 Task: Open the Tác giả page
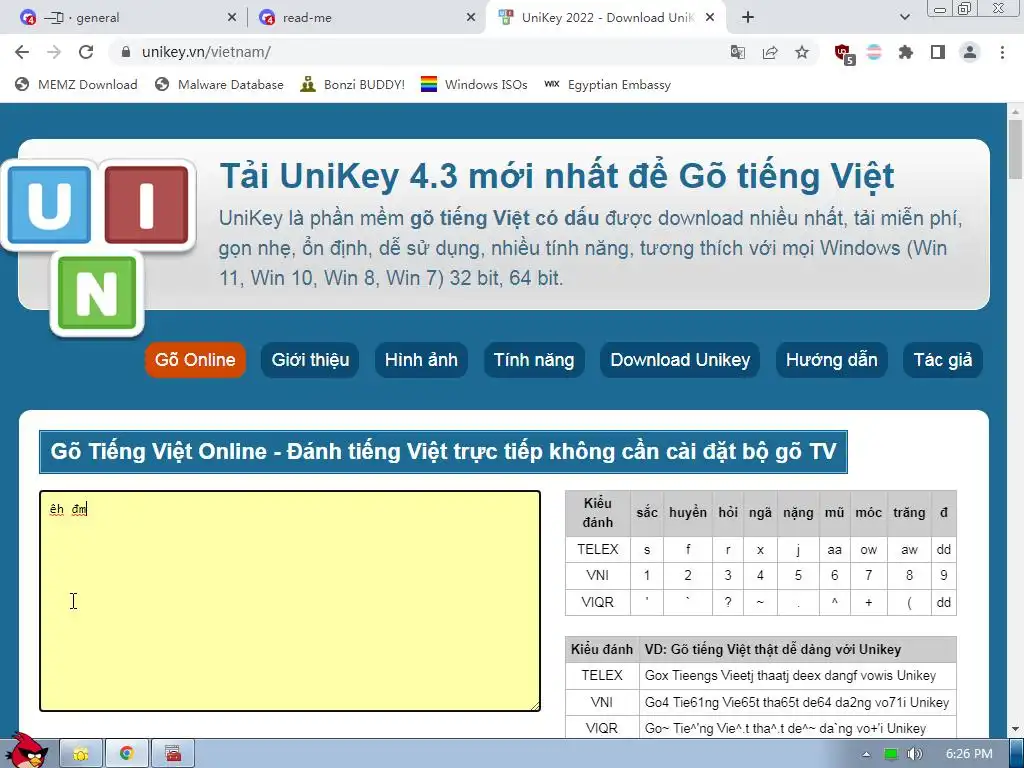943,360
